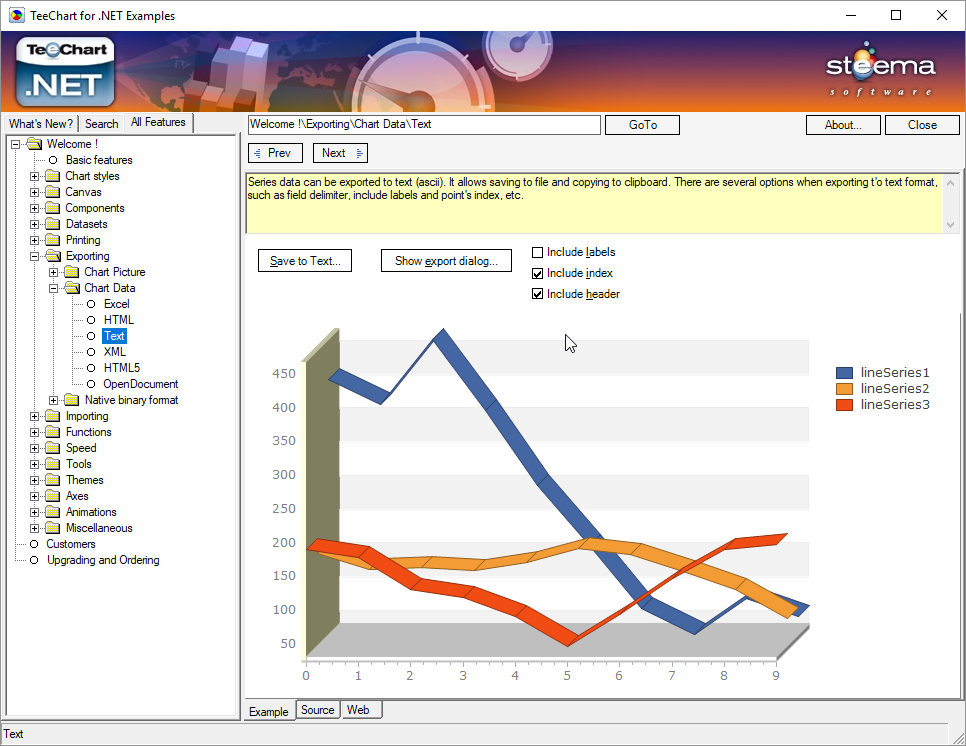Collapse the Chart Data tree node
The image size is (966, 746).
point(54,288)
